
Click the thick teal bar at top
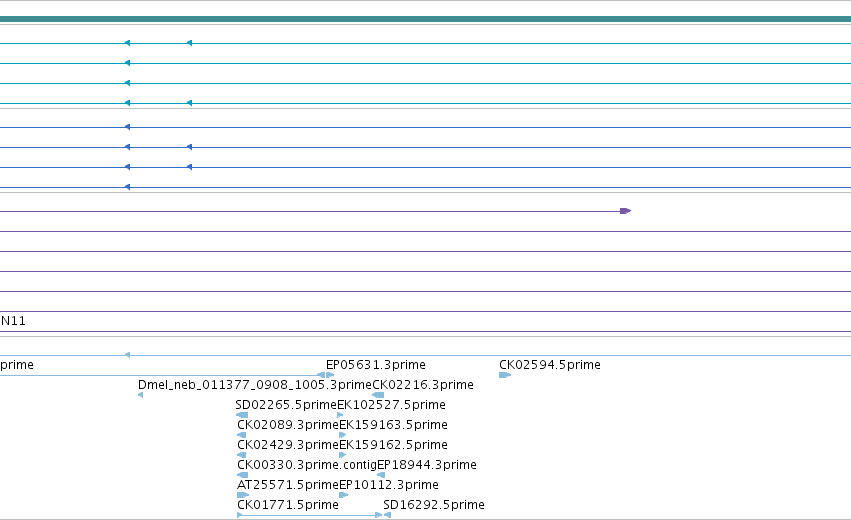click(x=426, y=19)
